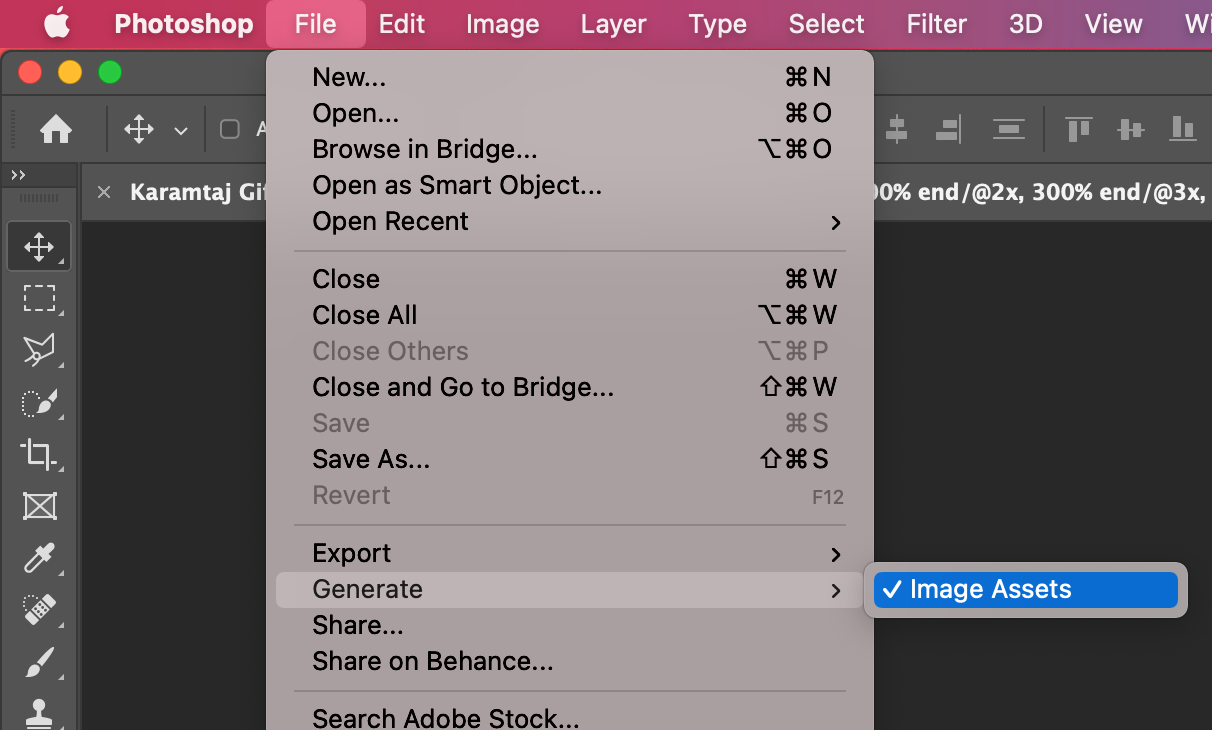Open the Type menu
The image size is (1212, 730).
(x=718, y=24)
